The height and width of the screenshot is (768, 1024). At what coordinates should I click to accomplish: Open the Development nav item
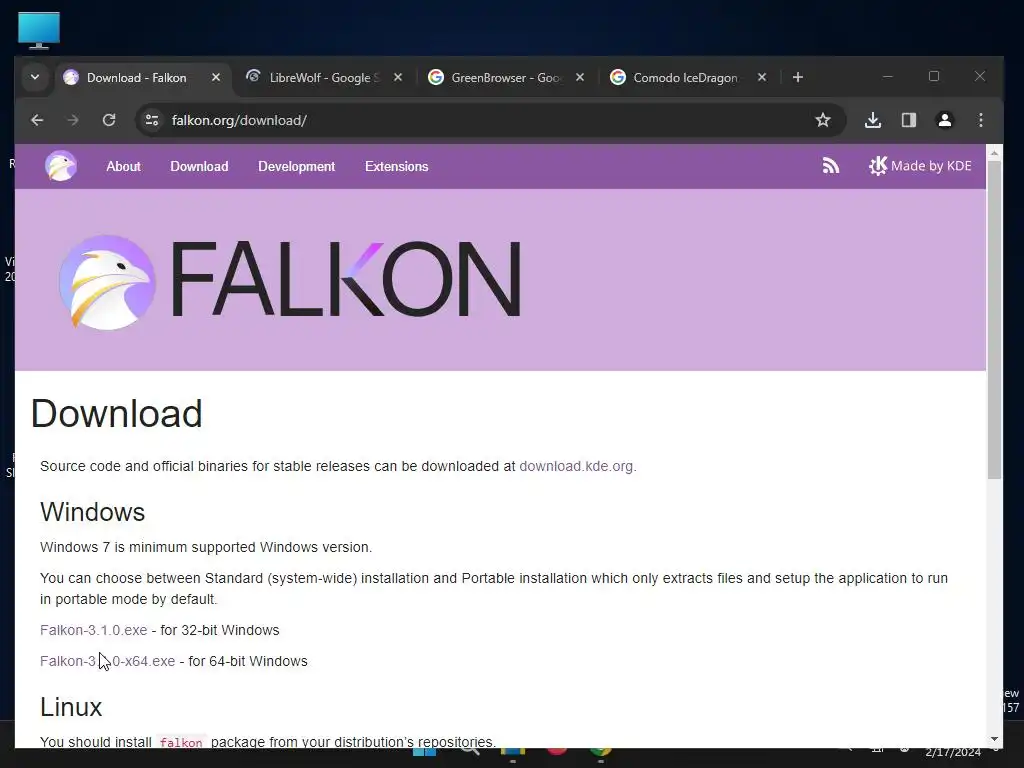(296, 167)
